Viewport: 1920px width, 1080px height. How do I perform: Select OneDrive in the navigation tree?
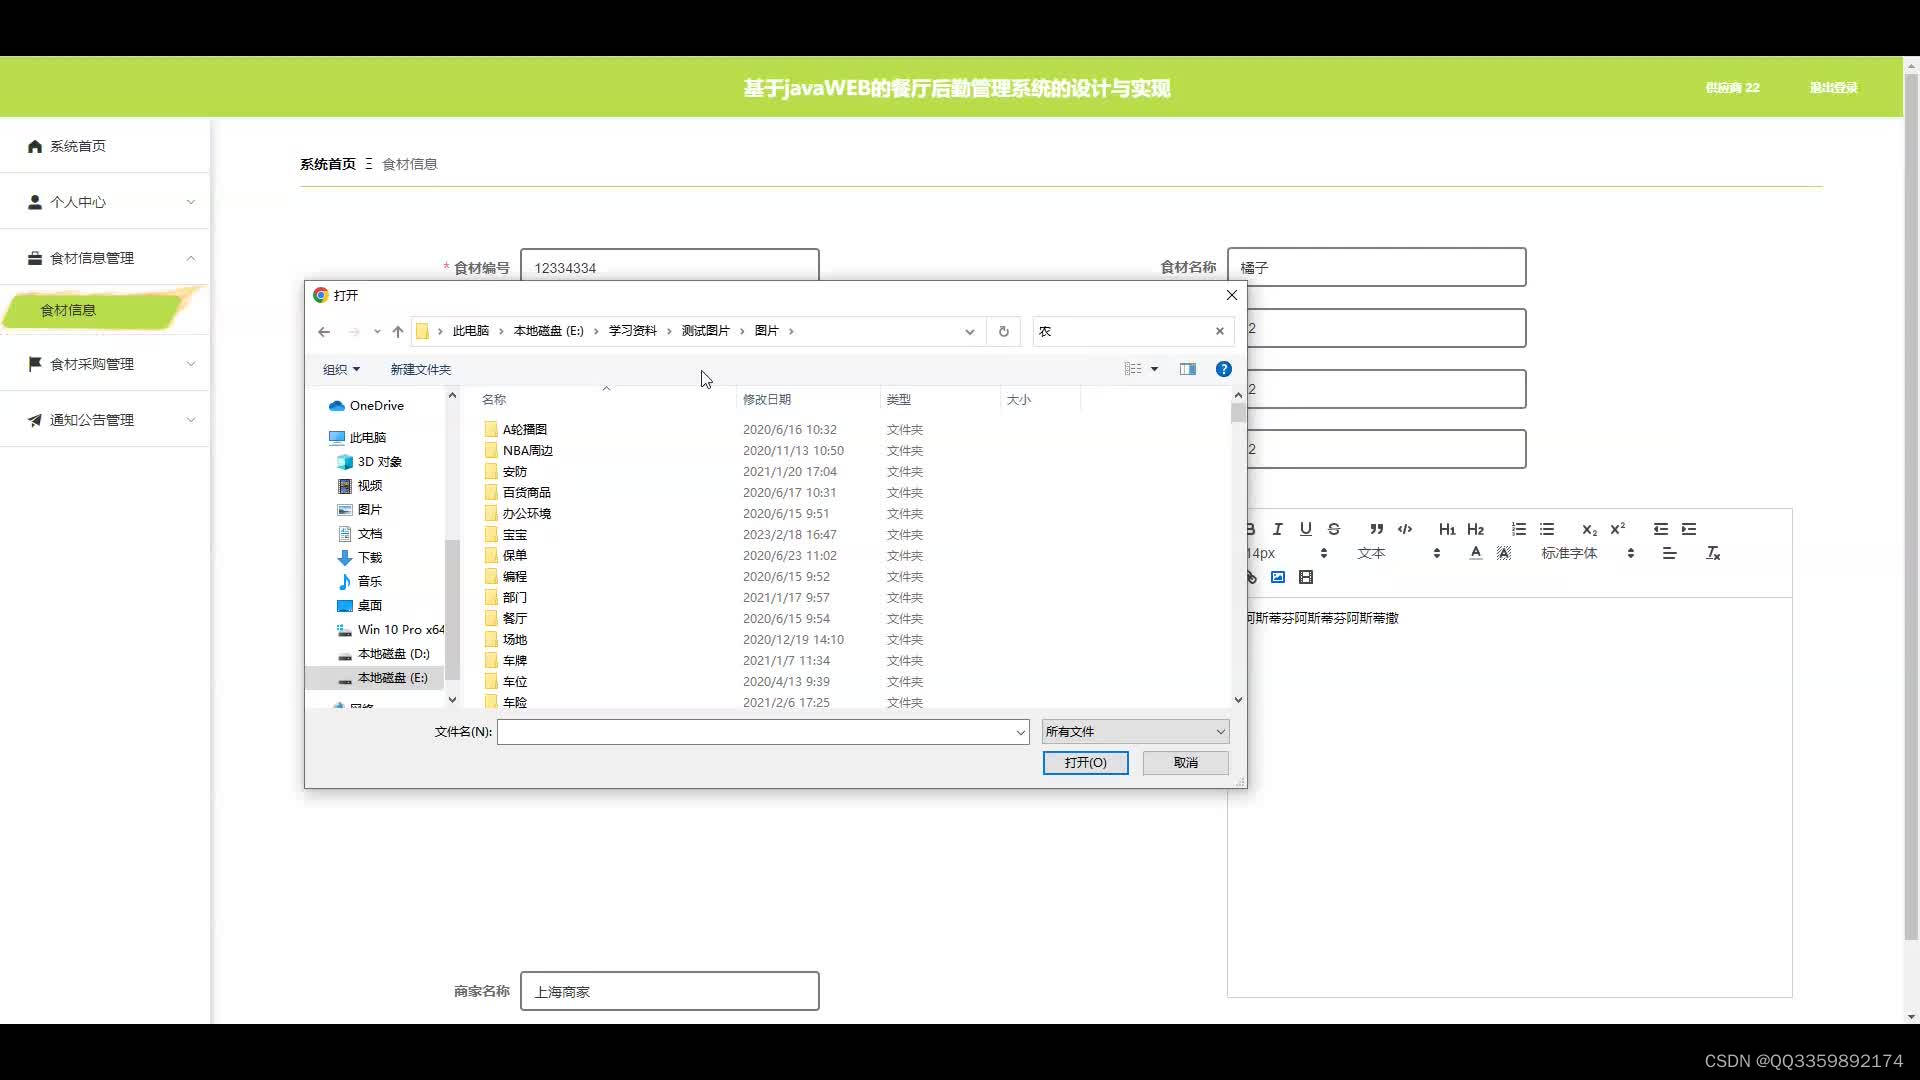tap(376, 406)
